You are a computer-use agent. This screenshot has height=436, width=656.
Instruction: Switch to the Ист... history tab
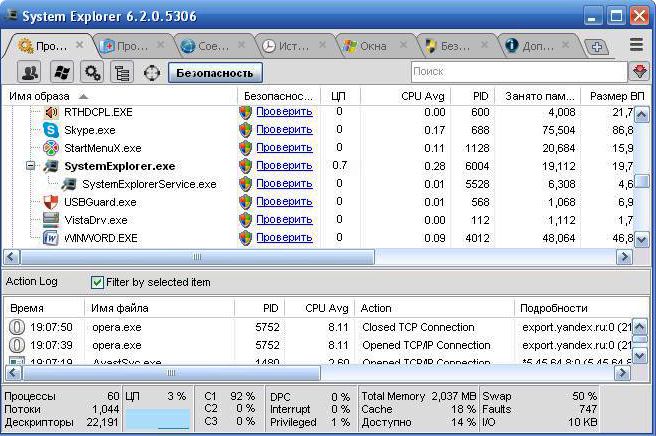pyautogui.click(x=293, y=46)
